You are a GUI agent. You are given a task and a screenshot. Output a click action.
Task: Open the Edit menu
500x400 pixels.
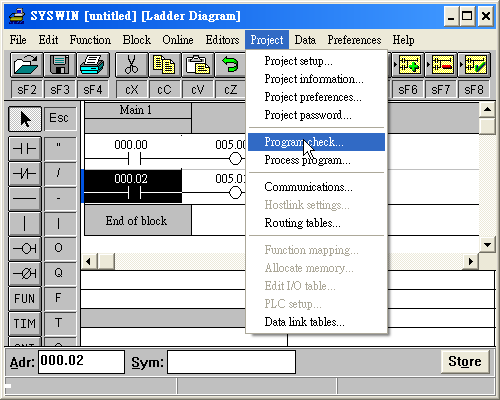click(48, 40)
